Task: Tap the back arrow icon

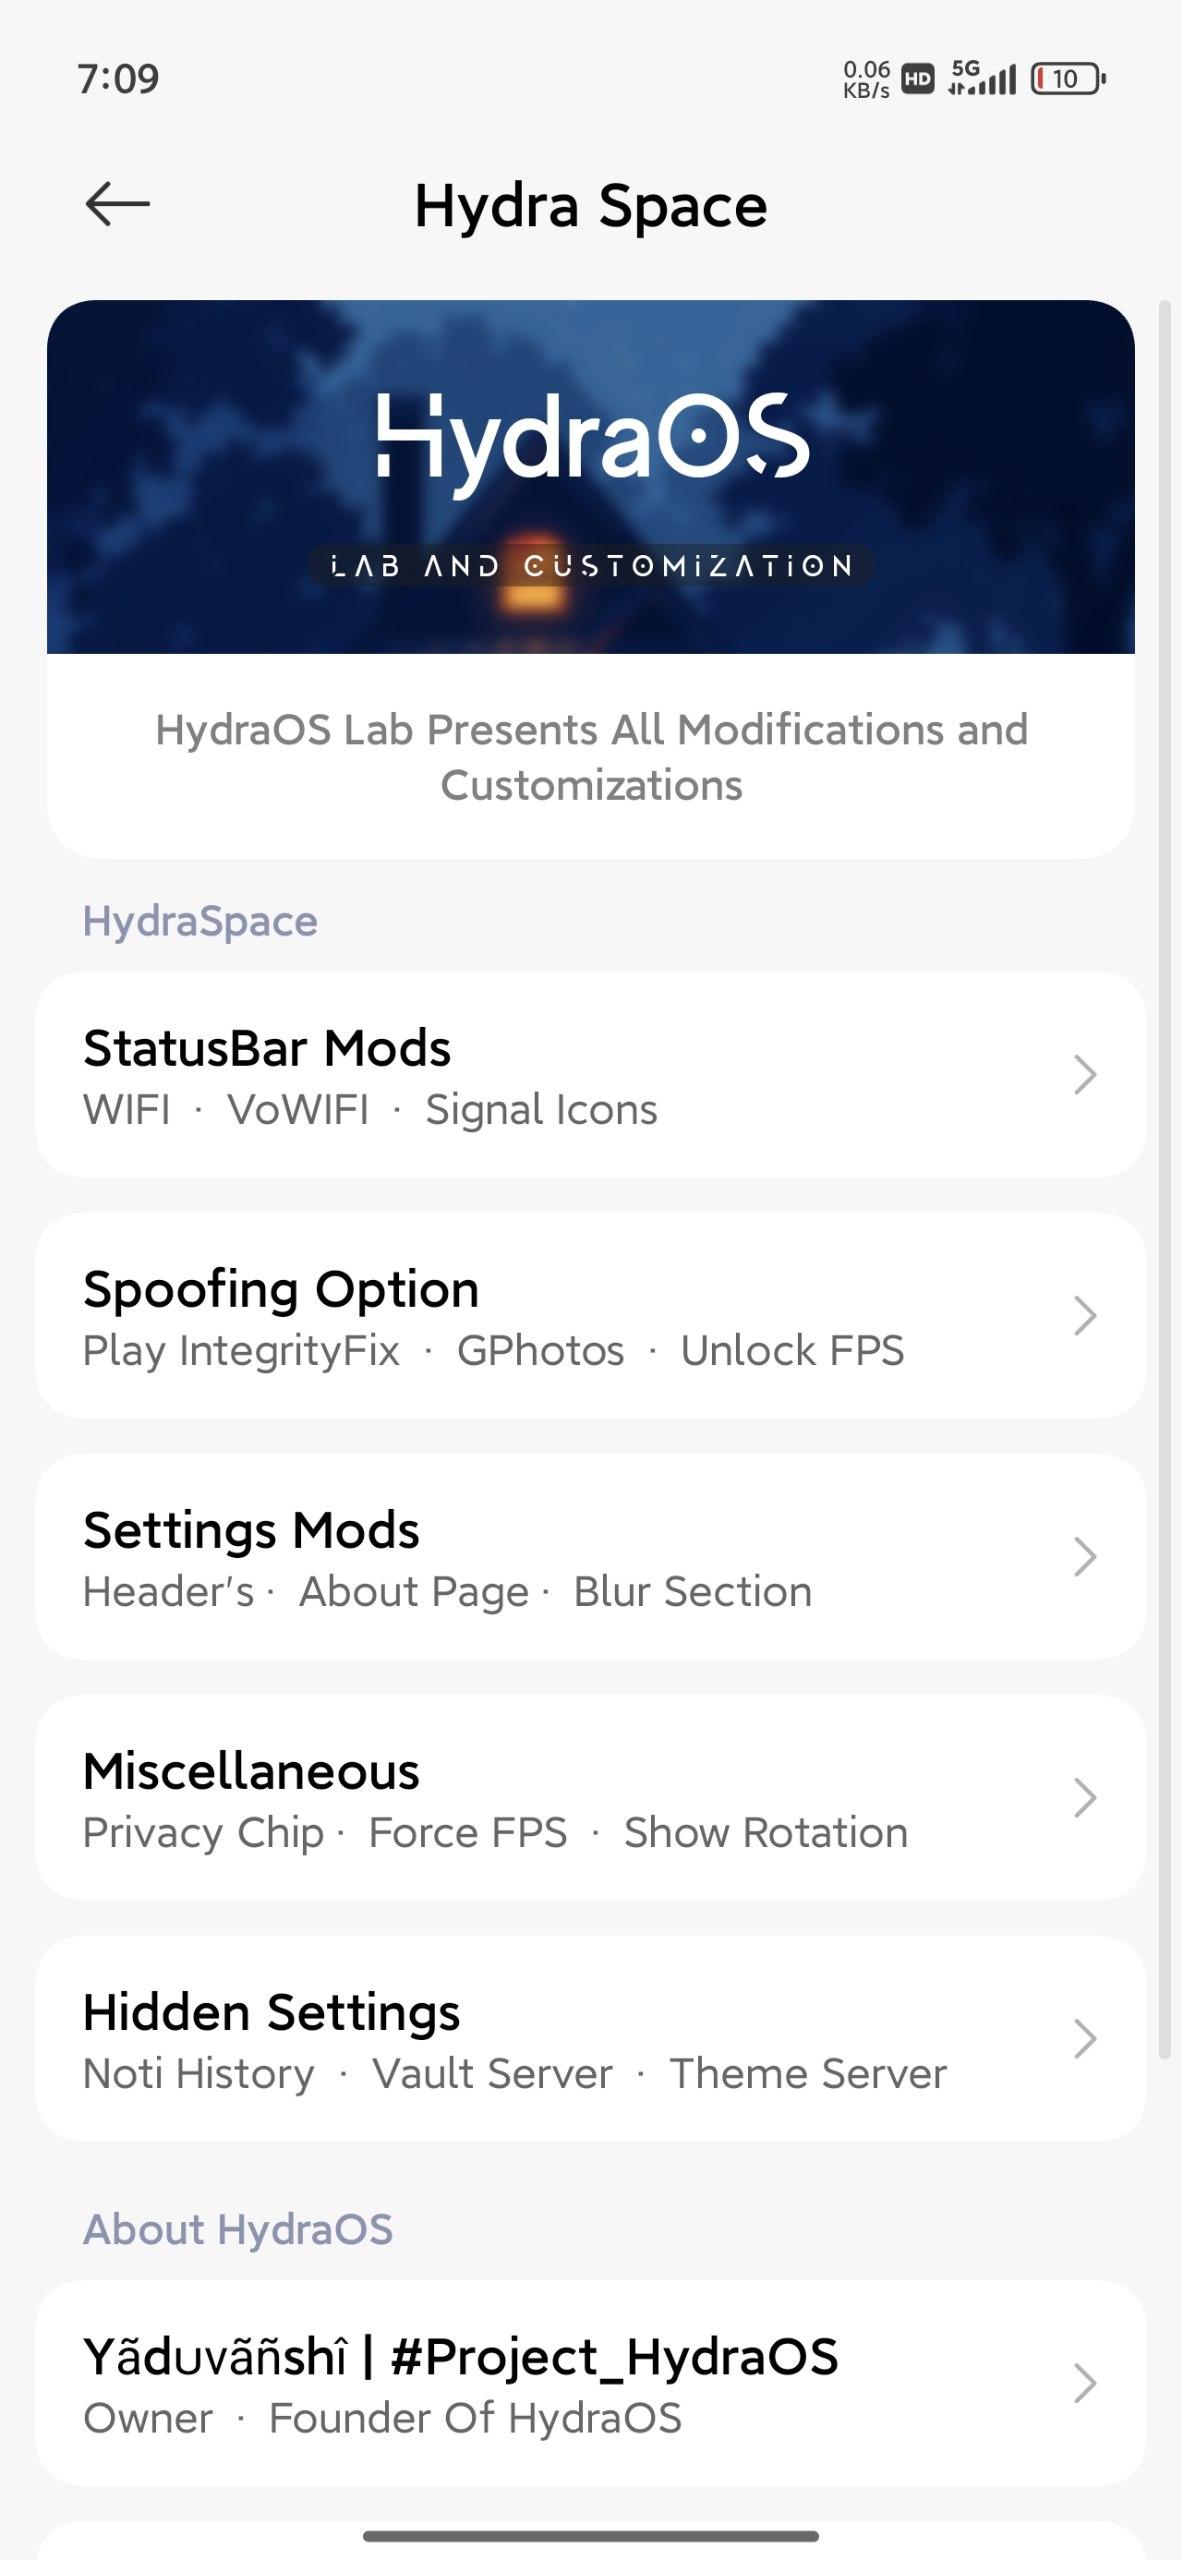Action: coord(117,204)
